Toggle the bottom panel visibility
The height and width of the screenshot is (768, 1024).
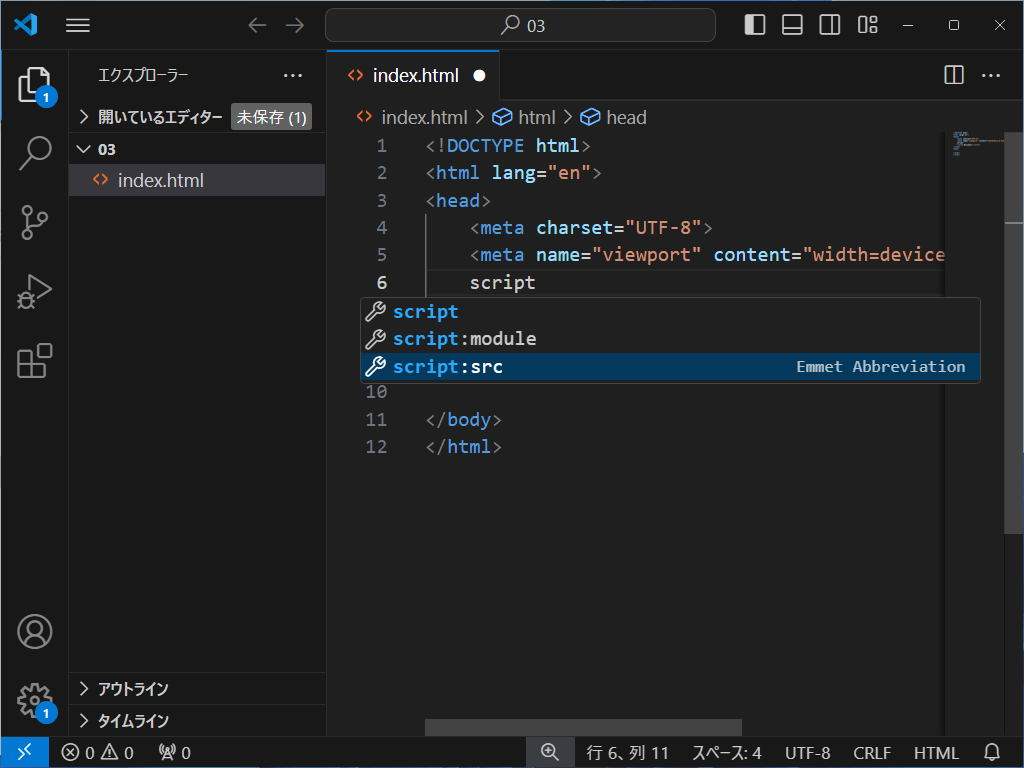[x=792, y=24]
